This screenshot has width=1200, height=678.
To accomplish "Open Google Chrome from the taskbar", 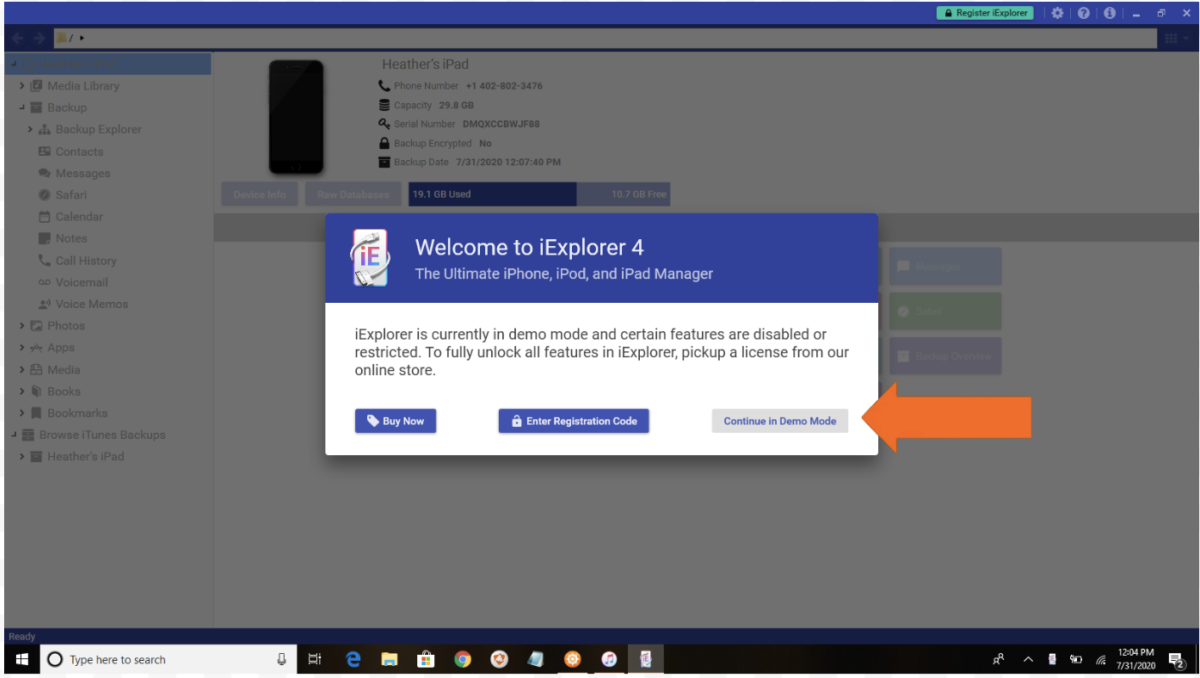I will [x=462, y=659].
